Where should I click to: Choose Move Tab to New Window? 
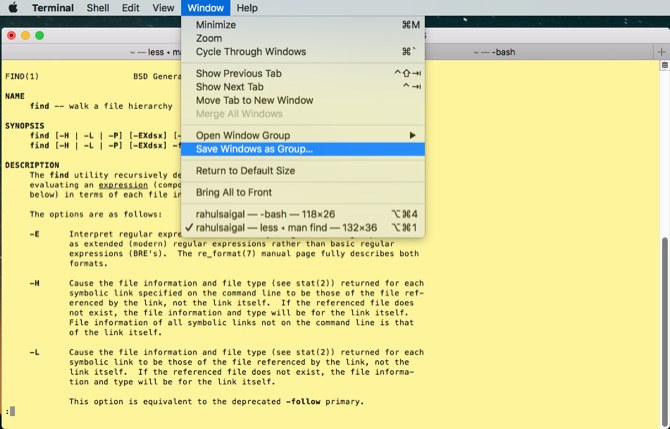pos(254,100)
